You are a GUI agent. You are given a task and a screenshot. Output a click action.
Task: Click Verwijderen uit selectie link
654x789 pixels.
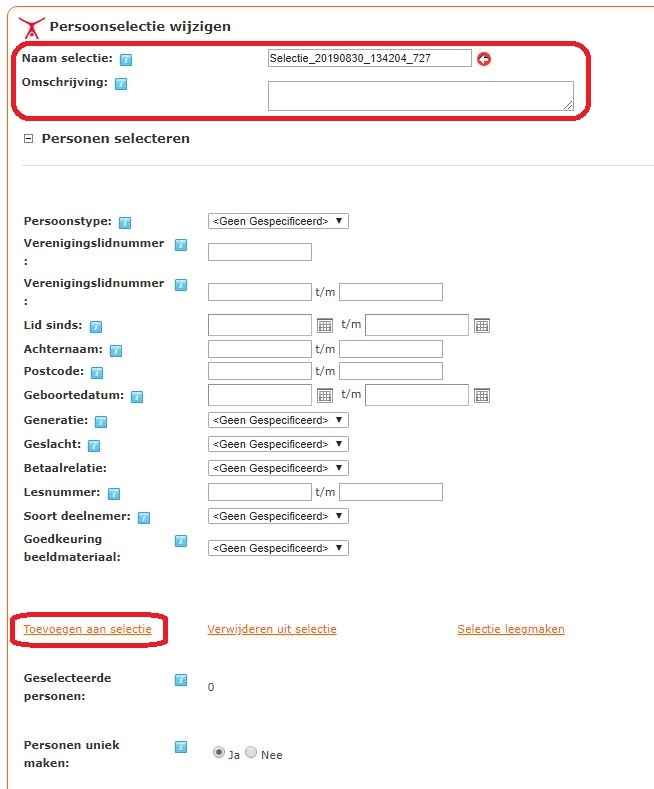(x=272, y=629)
